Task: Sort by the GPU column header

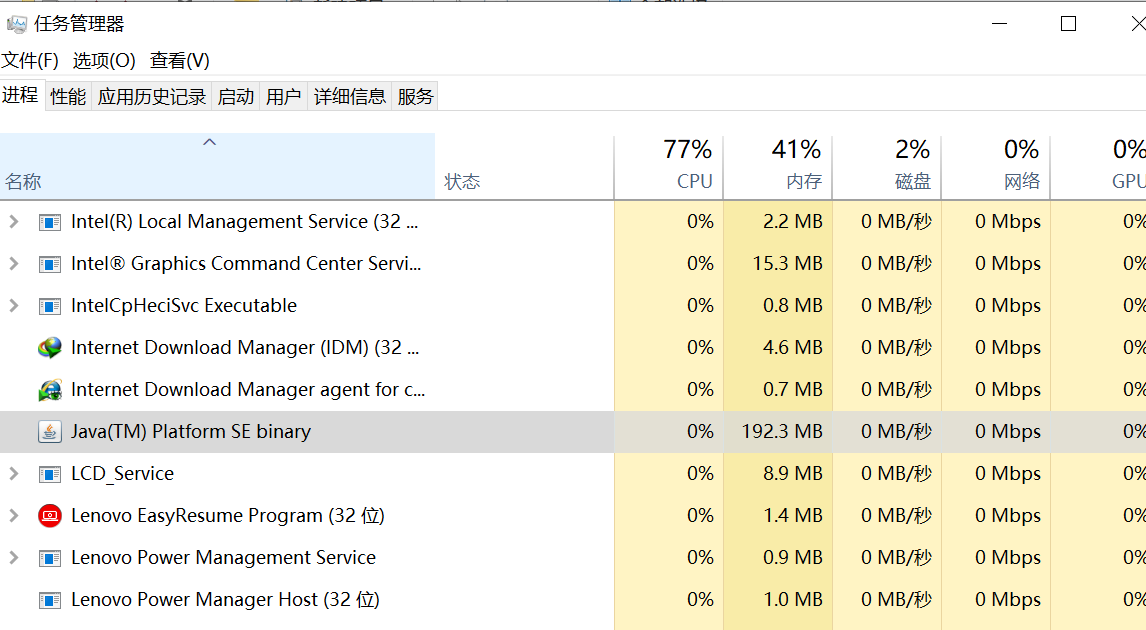Action: pyautogui.click(x=1098, y=166)
